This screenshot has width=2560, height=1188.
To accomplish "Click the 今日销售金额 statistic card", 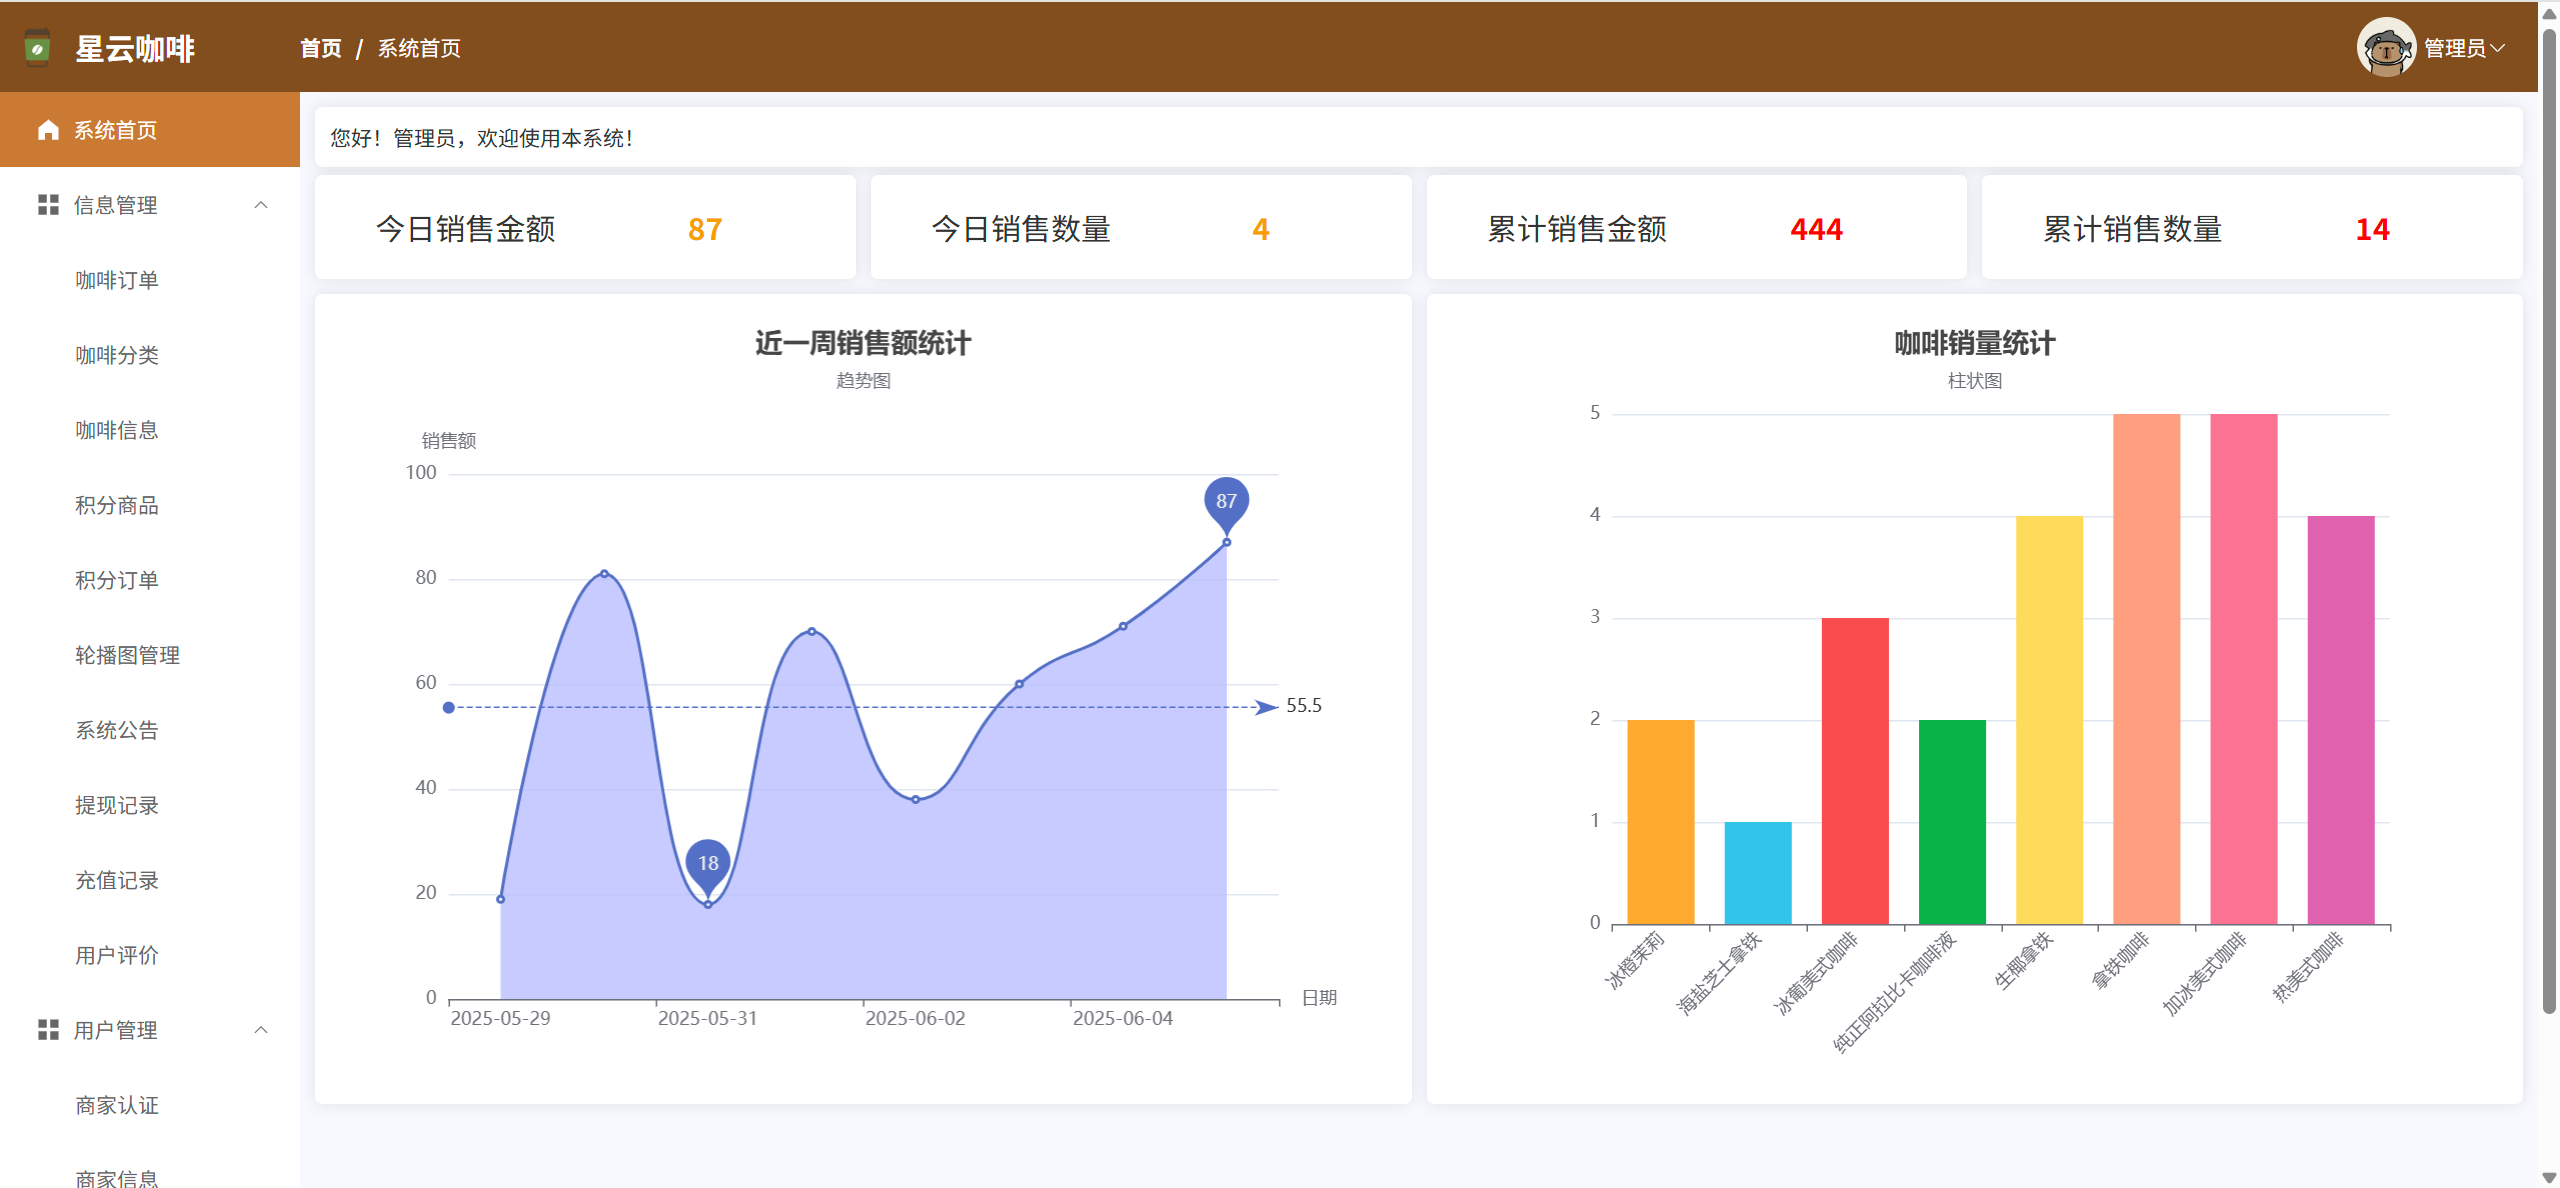I will 585,228.
